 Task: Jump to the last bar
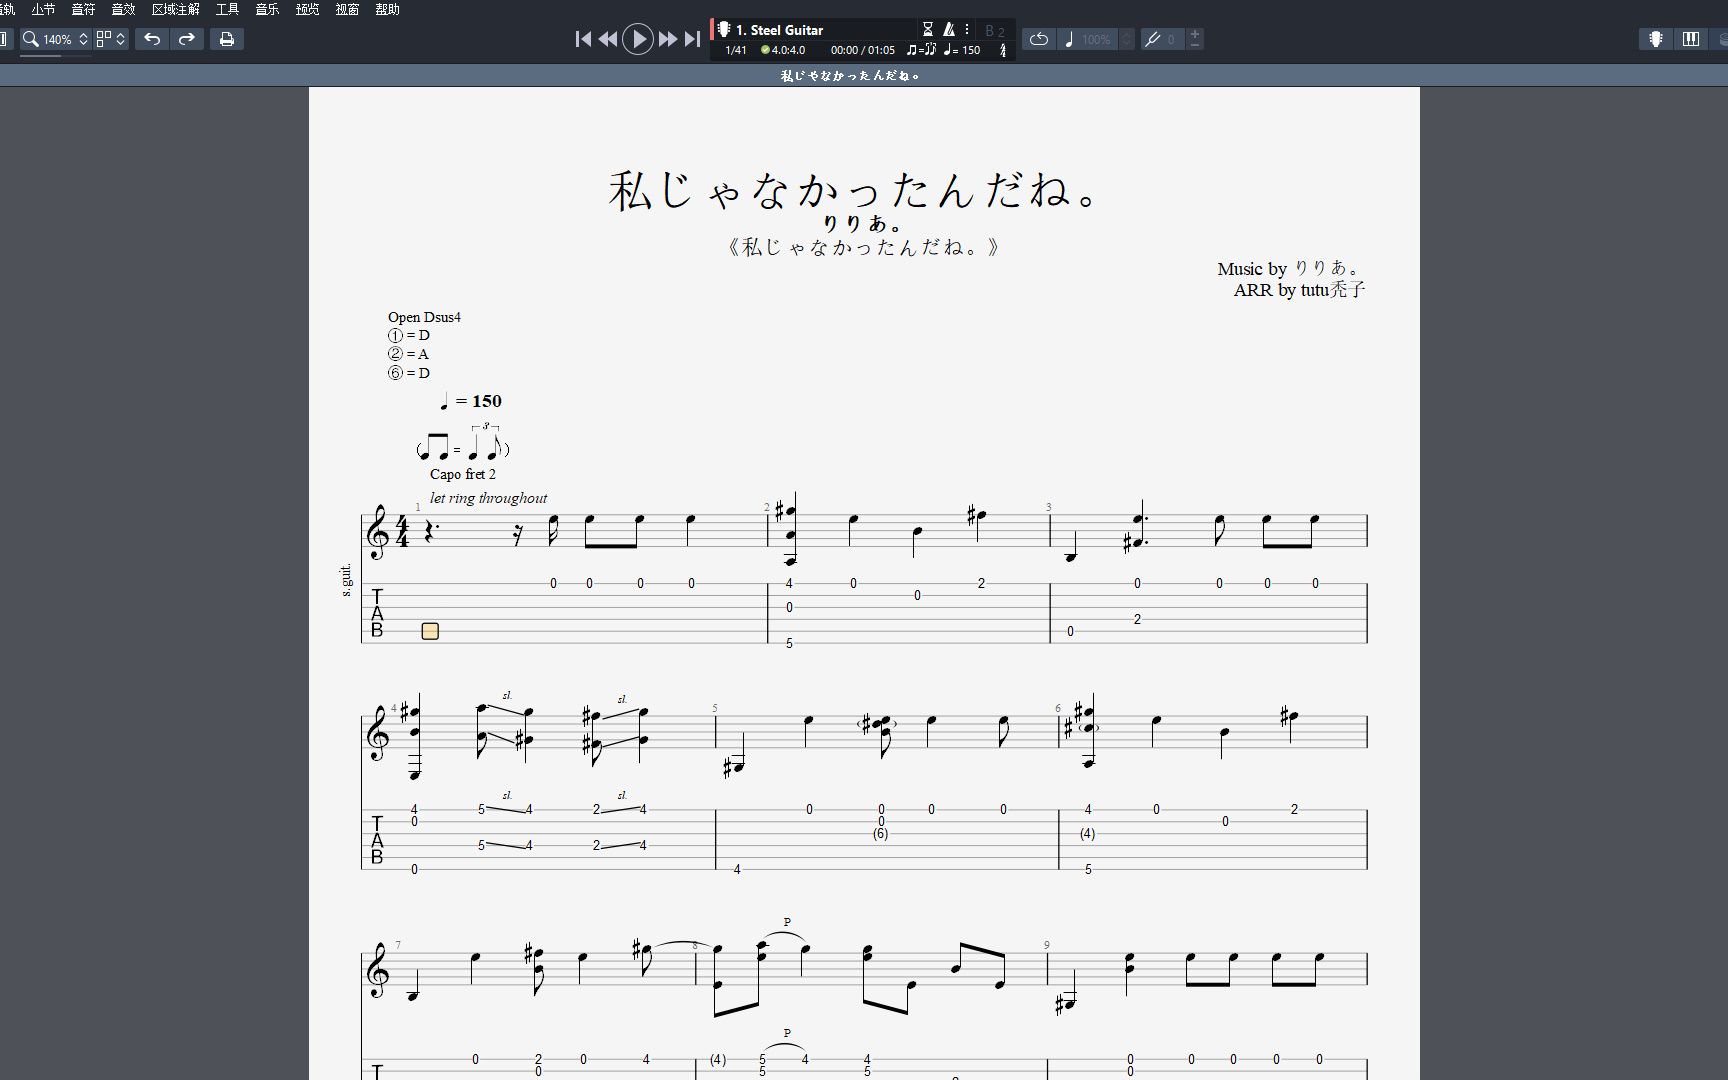[692, 39]
